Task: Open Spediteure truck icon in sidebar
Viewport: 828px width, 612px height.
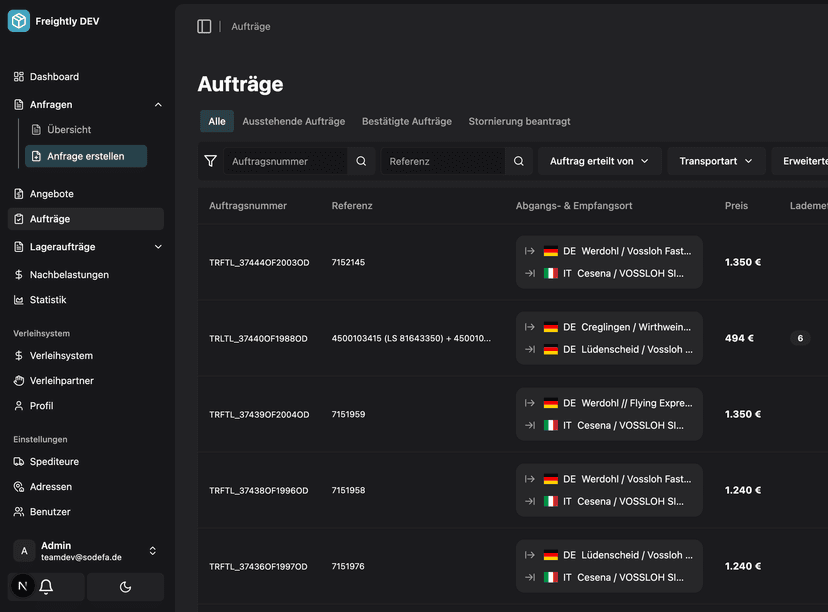Action: pyautogui.click(x=19, y=462)
